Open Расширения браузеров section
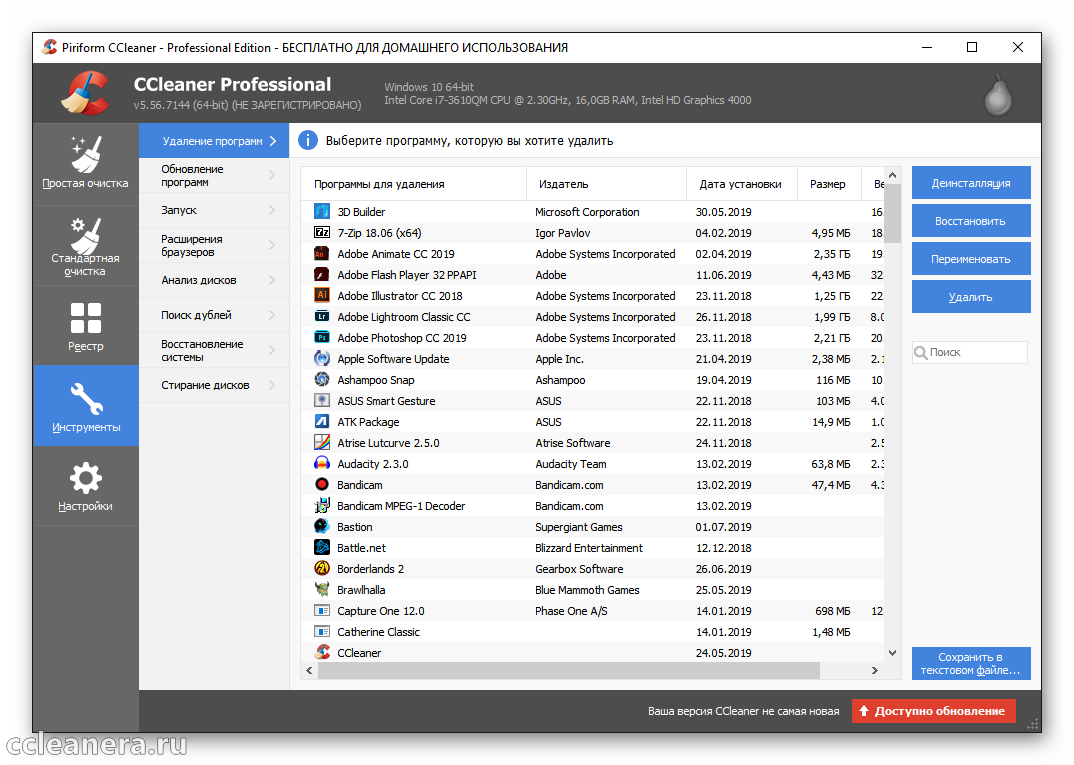The image size is (1074, 765). 213,246
